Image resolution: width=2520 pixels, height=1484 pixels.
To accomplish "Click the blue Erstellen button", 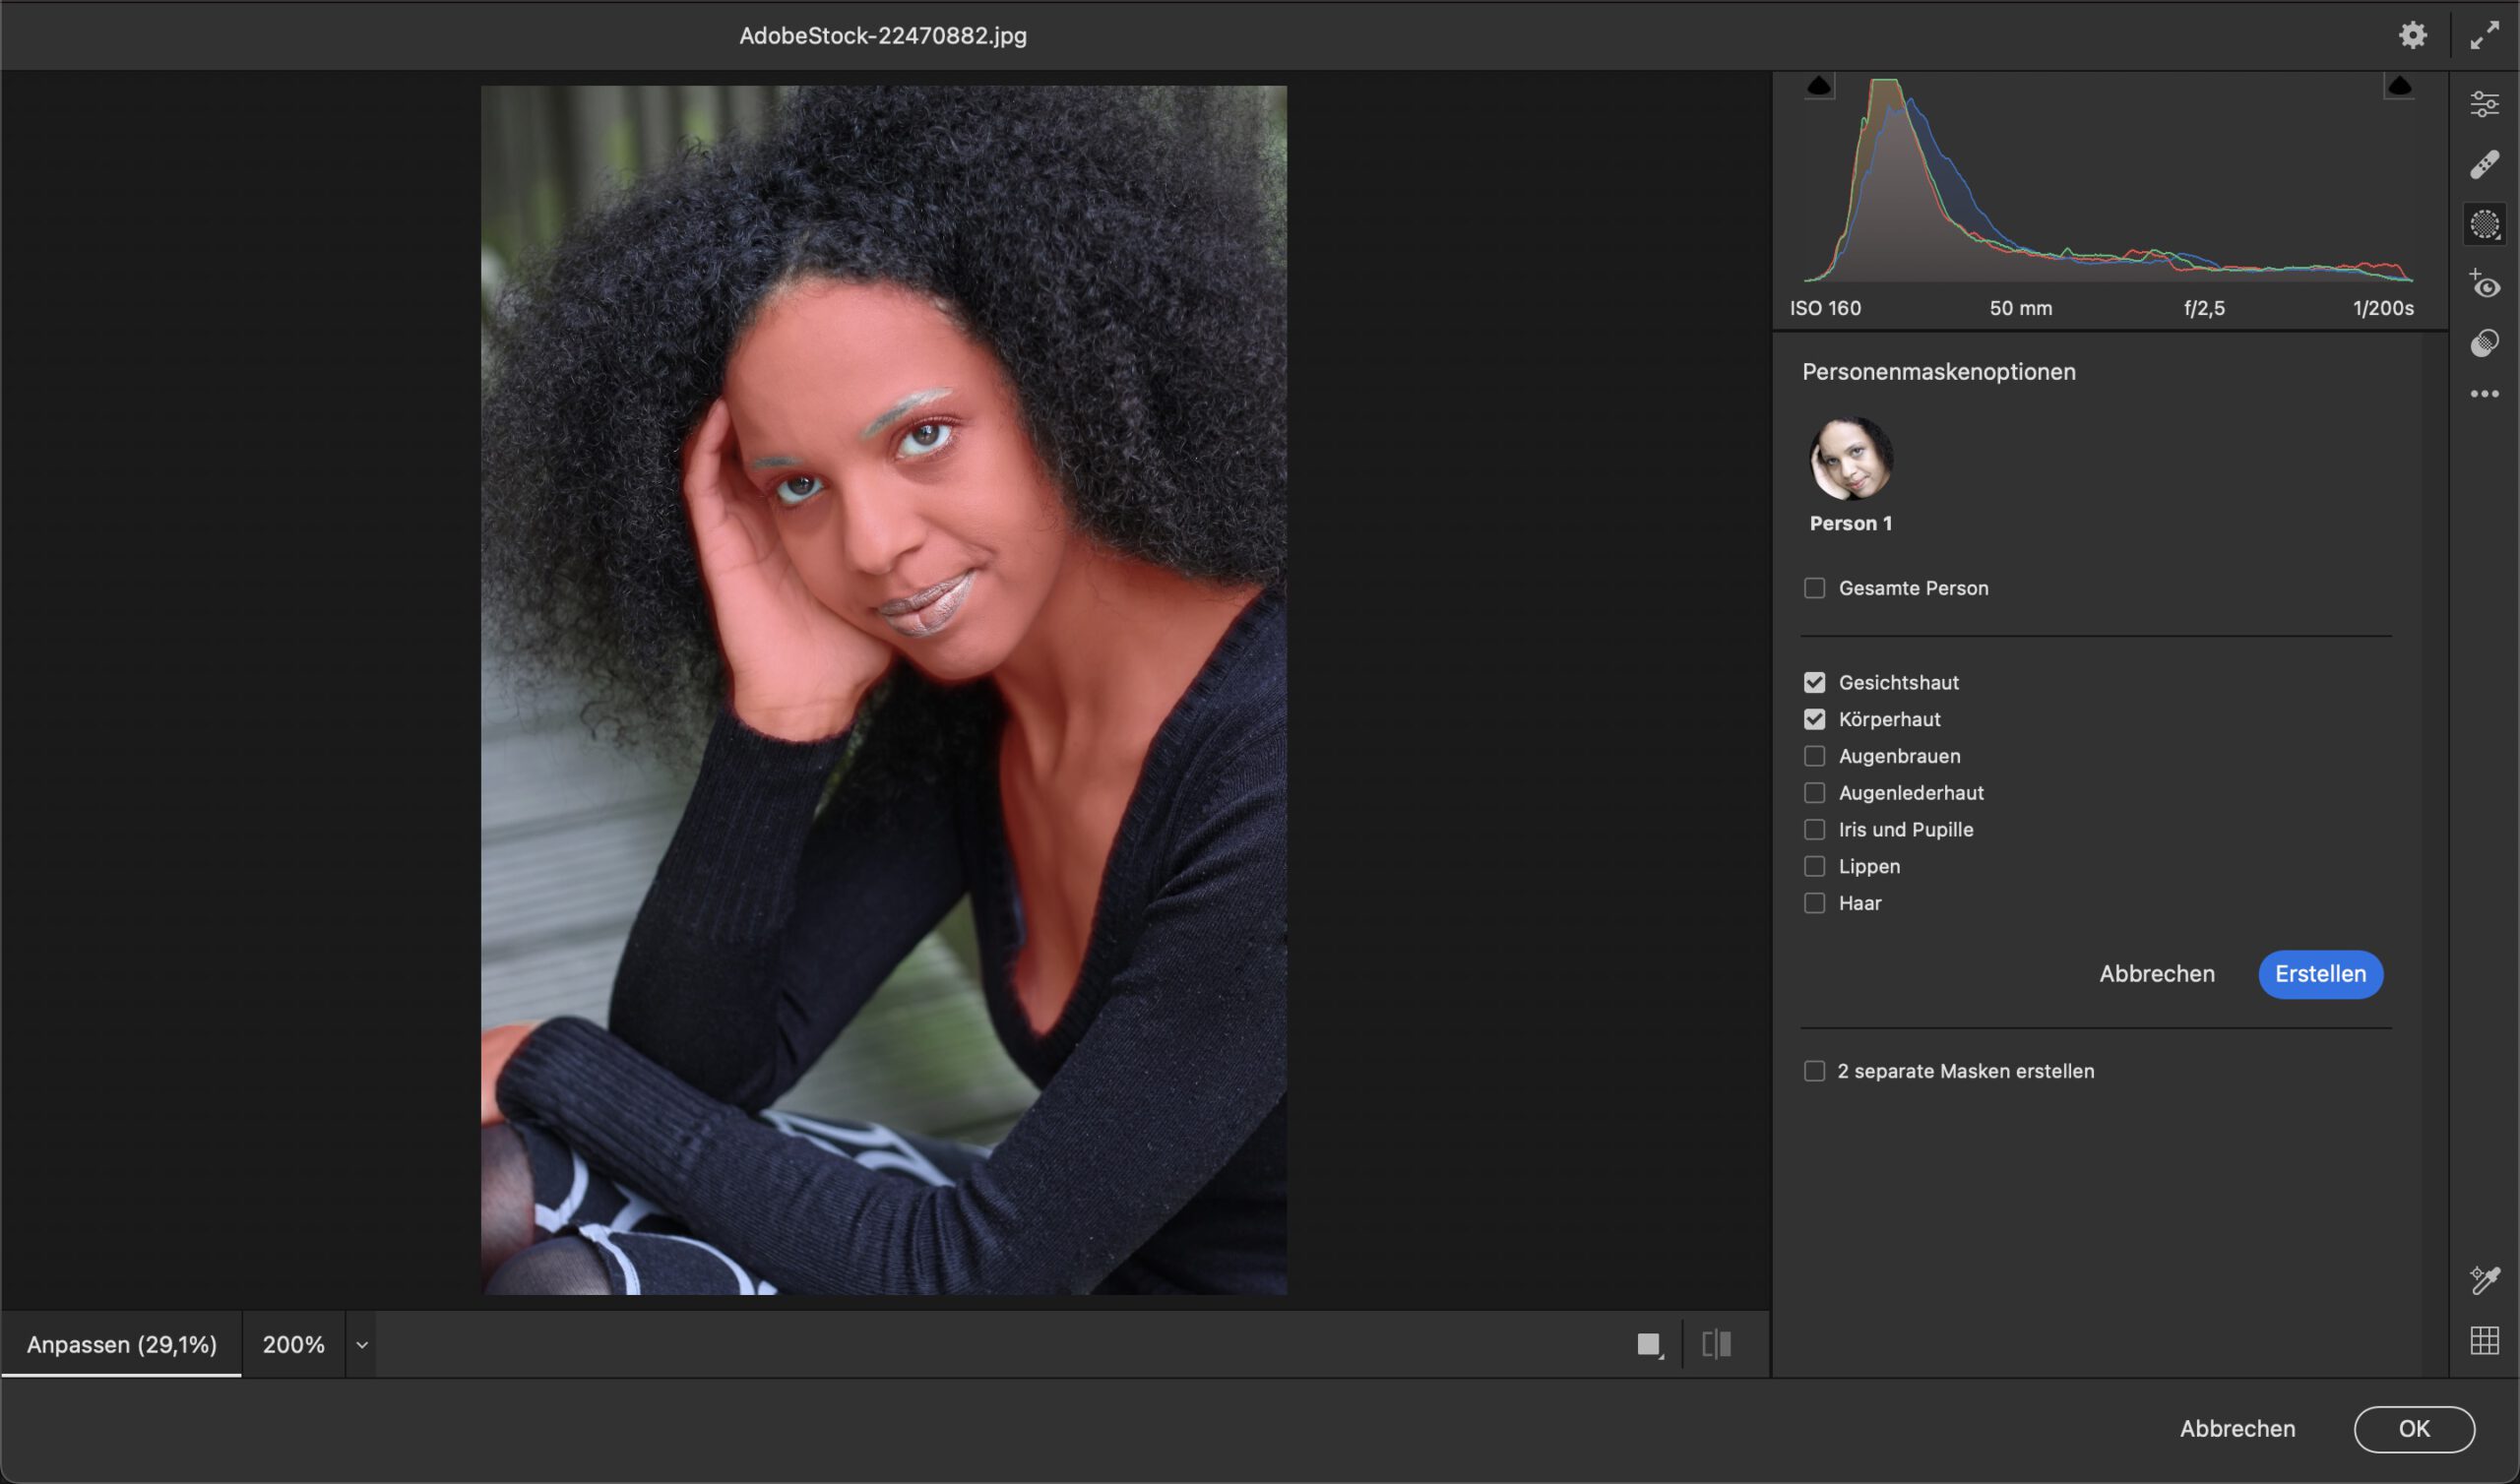I will point(2320,974).
